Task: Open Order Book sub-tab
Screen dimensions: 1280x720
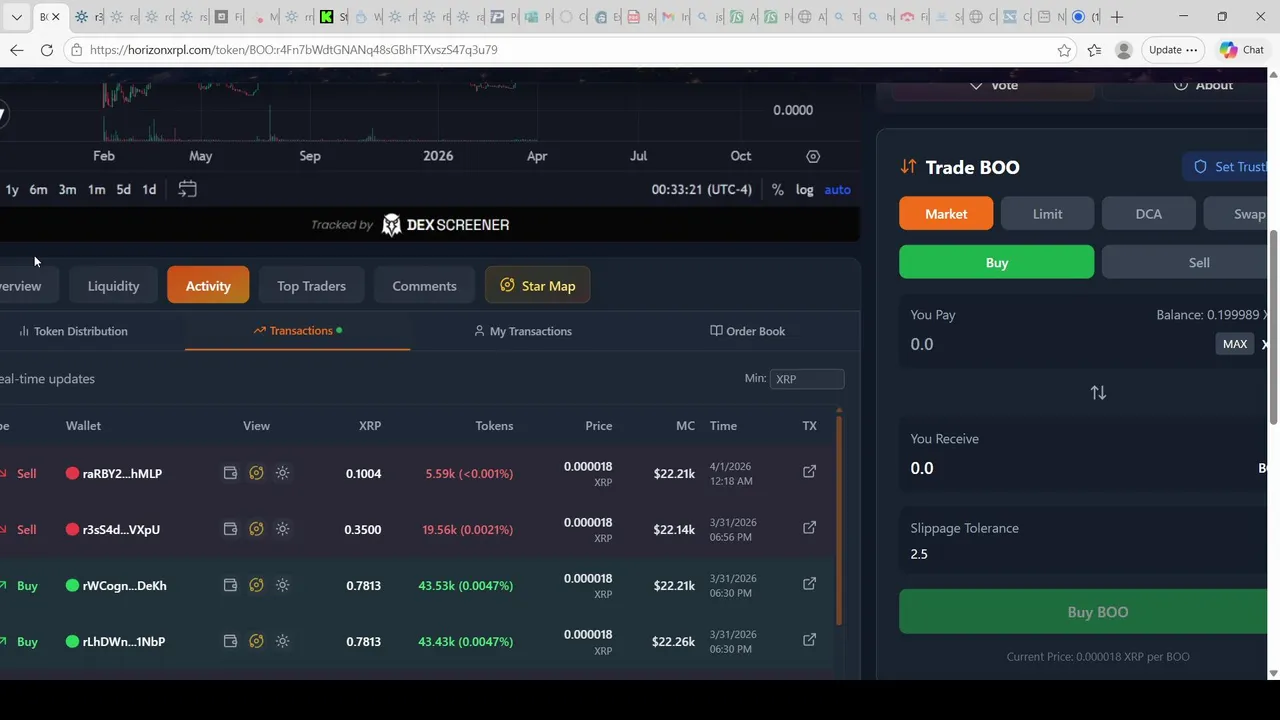Action: point(747,331)
